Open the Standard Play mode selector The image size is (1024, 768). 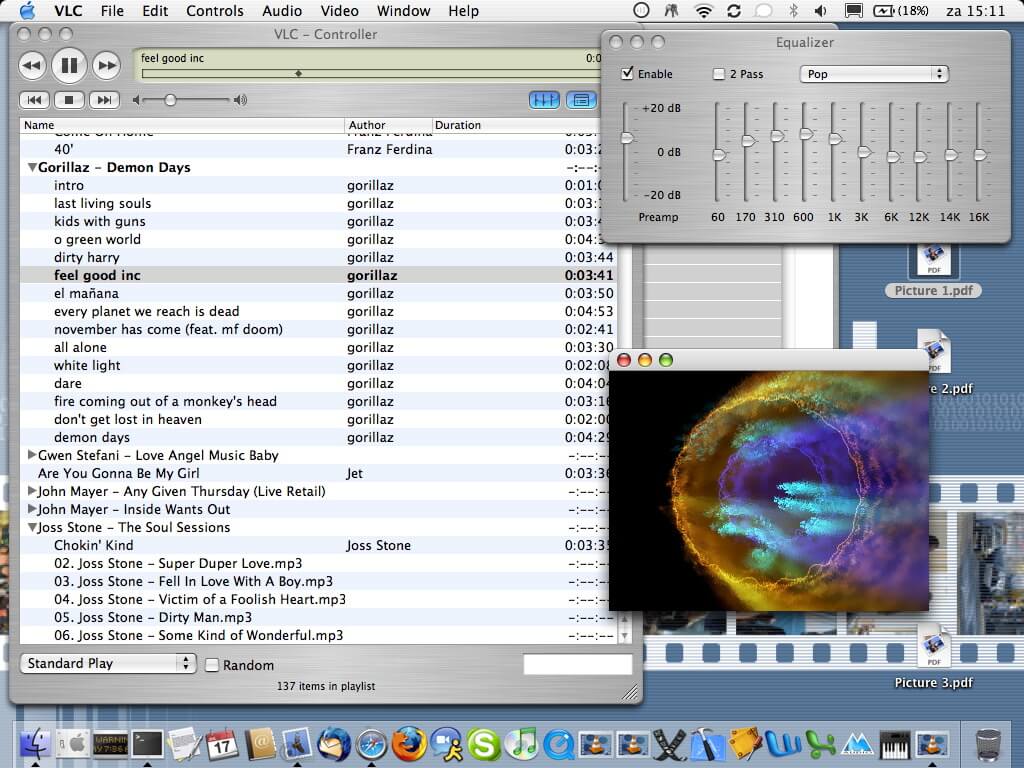pyautogui.click(x=107, y=663)
